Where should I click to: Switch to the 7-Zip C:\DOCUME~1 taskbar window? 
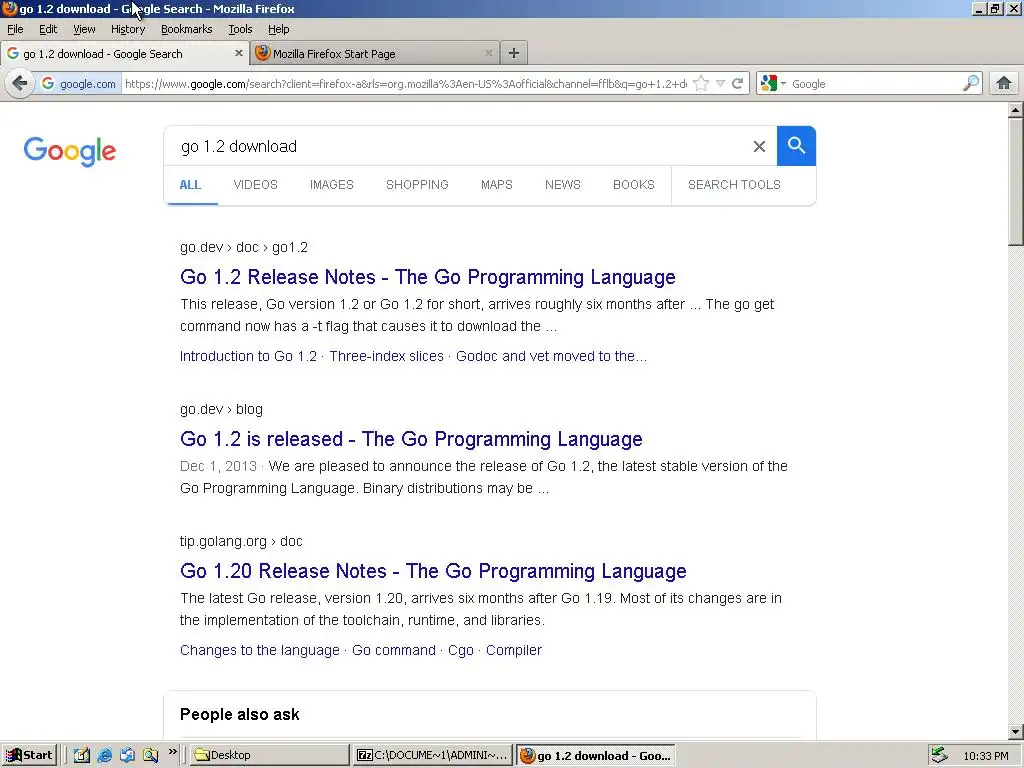(x=432, y=755)
